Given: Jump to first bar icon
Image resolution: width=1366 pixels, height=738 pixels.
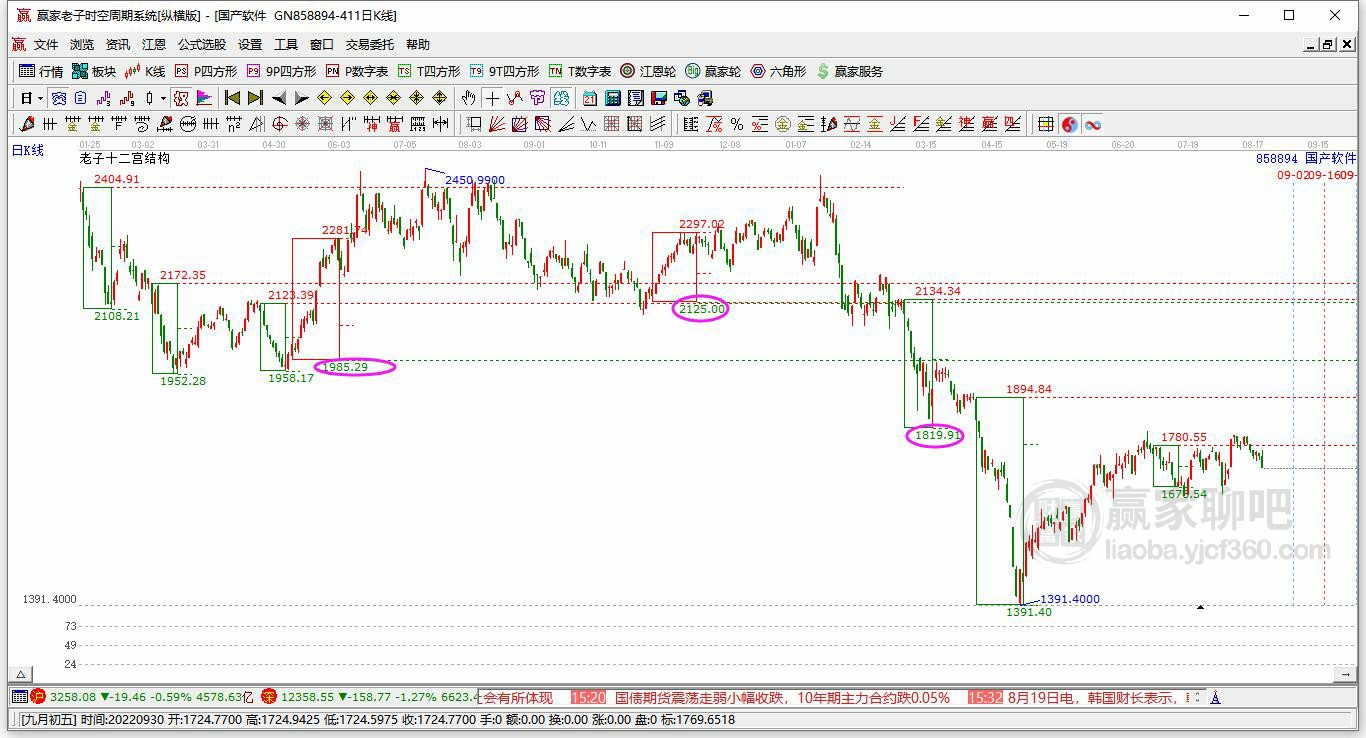Looking at the screenshot, I should click(232, 98).
